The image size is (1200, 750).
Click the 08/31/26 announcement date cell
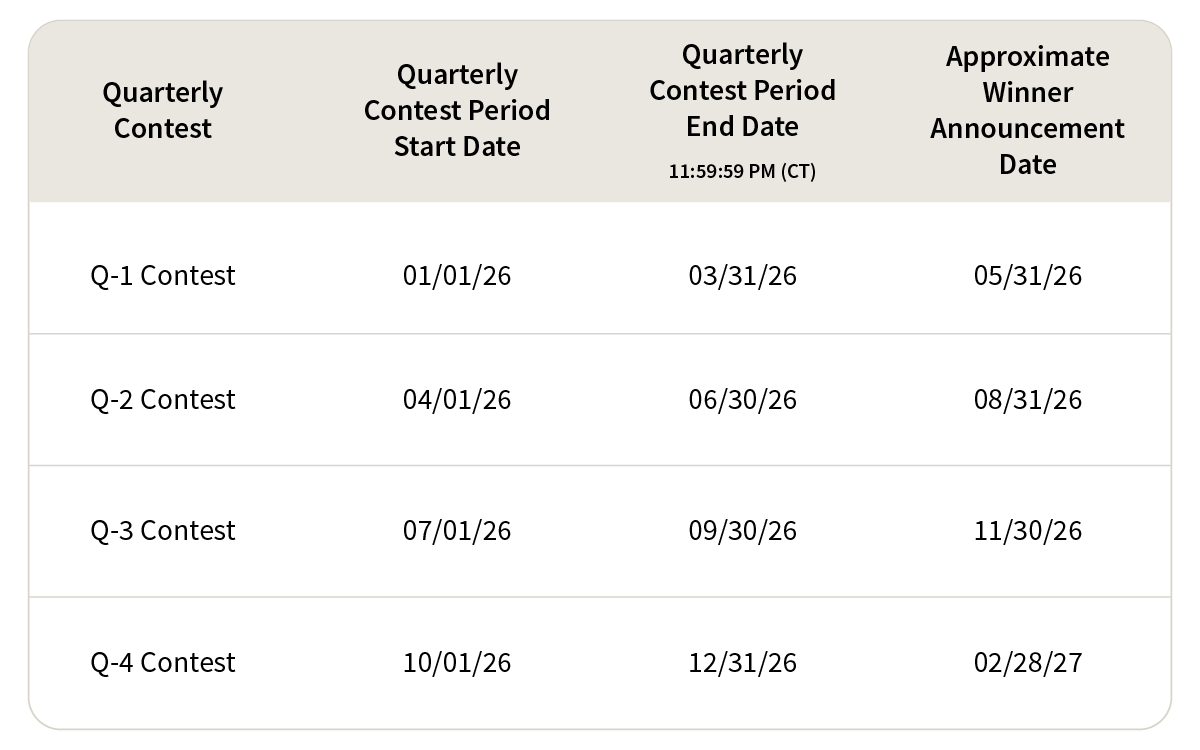1027,400
